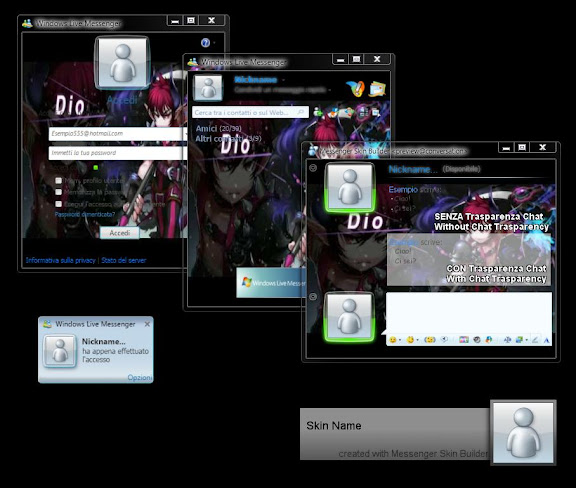The height and width of the screenshot is (488, 576).
Task: Open the font settings A icon
Action: tap(547, 340)
